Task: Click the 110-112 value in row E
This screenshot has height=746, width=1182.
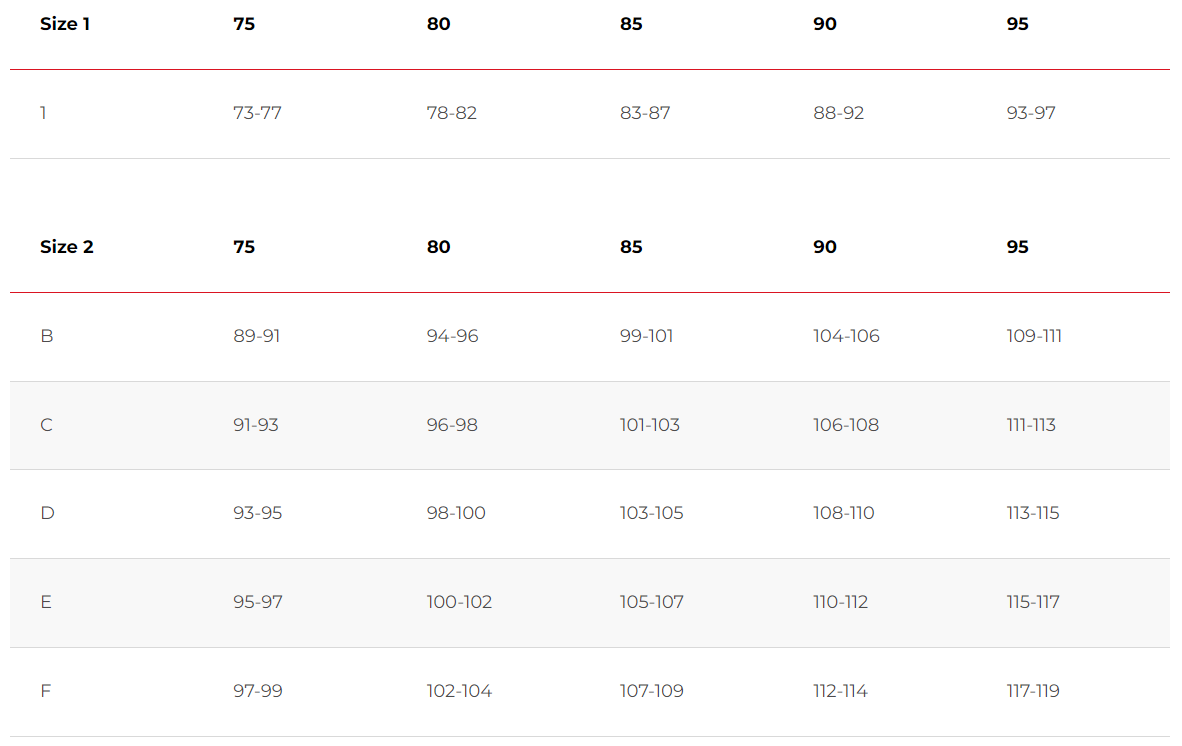Action: 840,602
